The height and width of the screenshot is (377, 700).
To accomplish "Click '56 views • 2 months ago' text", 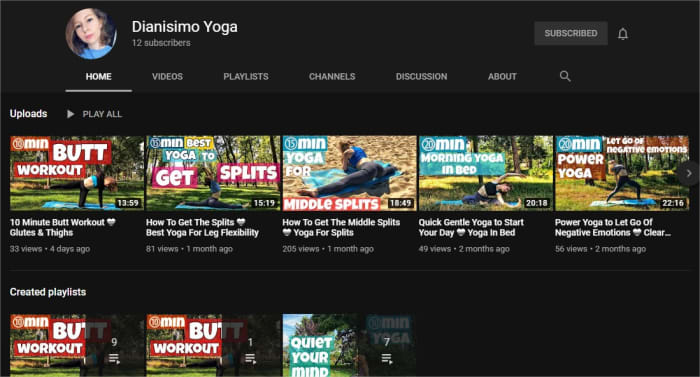I will click(600, 249).
